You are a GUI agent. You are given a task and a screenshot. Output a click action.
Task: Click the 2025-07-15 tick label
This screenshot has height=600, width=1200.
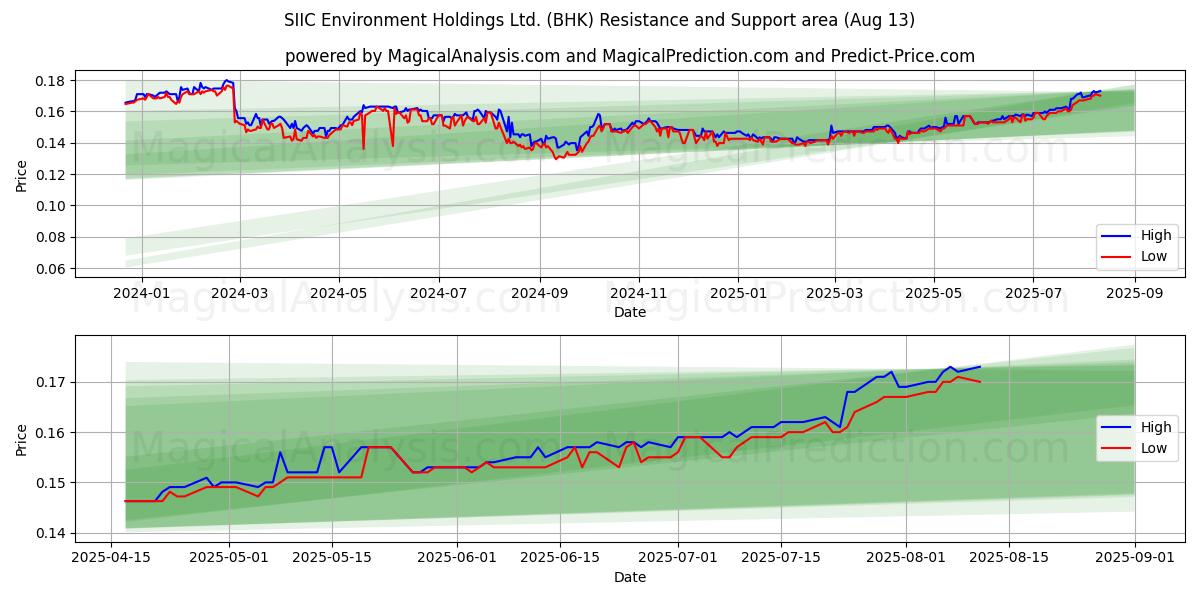(x=781, y=558)
